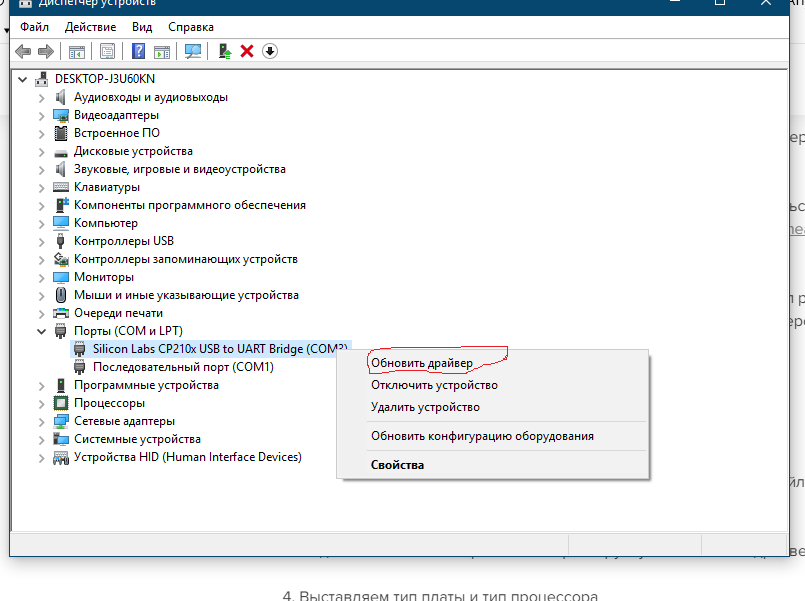Select Последовательный порт (COM1) device
This screenshot has height=601, width=805.
click(x=183, y=367)
